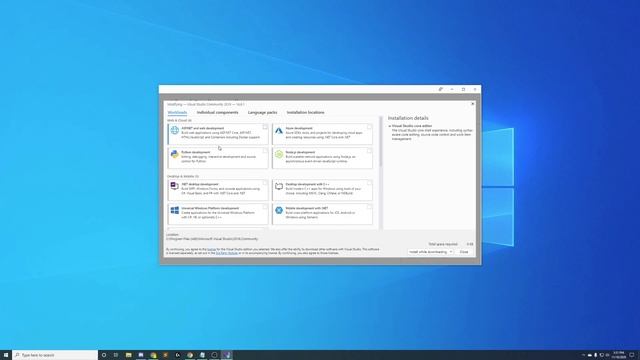
Task: Open Cortana from the taskbar
Action: click(104, 355)
